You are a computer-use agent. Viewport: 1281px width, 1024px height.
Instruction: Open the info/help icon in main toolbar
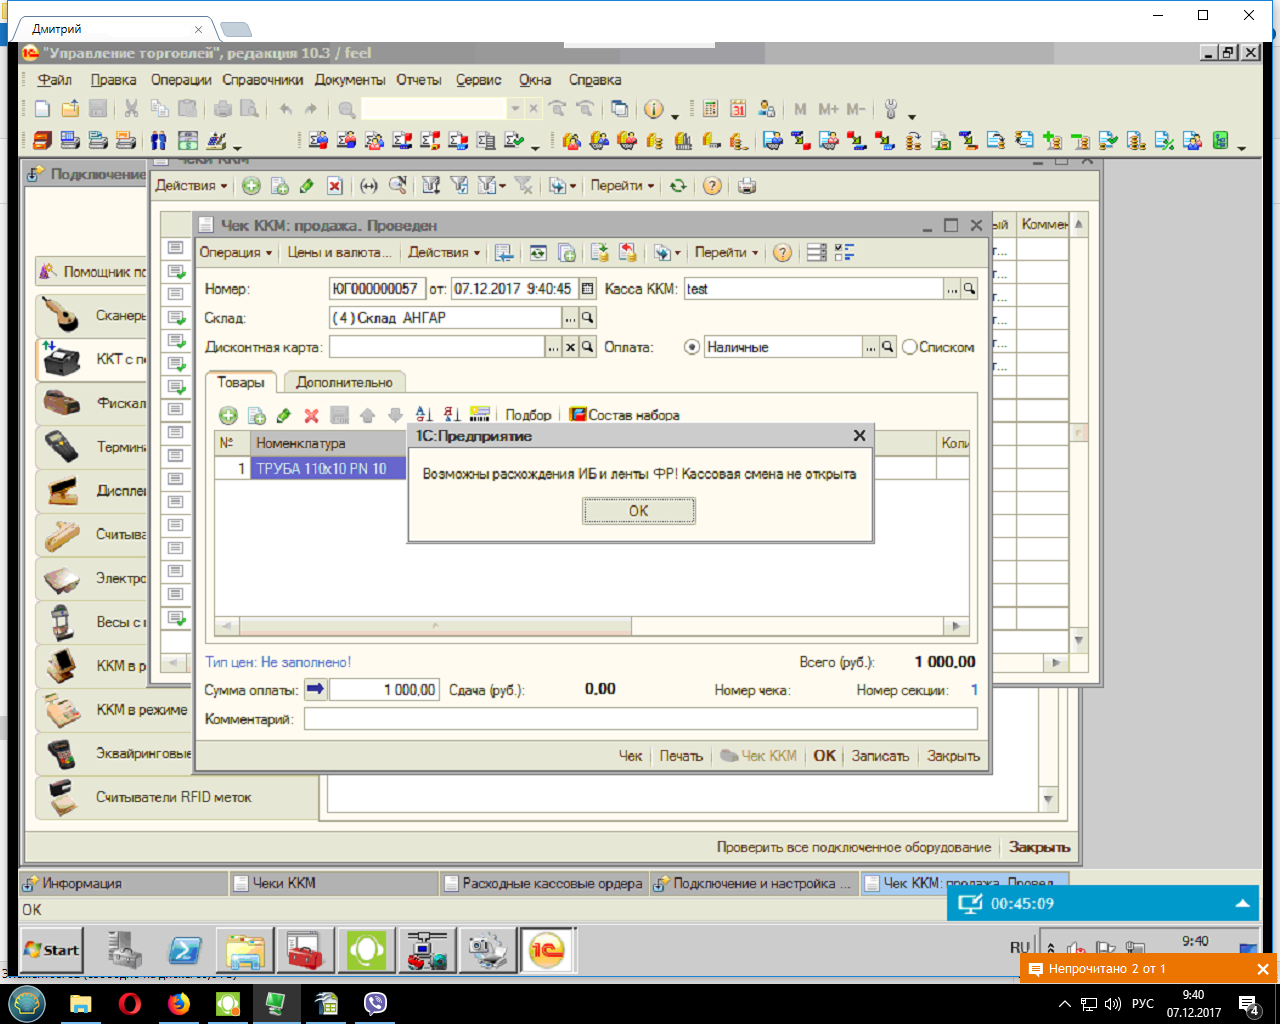coord(654,109)
